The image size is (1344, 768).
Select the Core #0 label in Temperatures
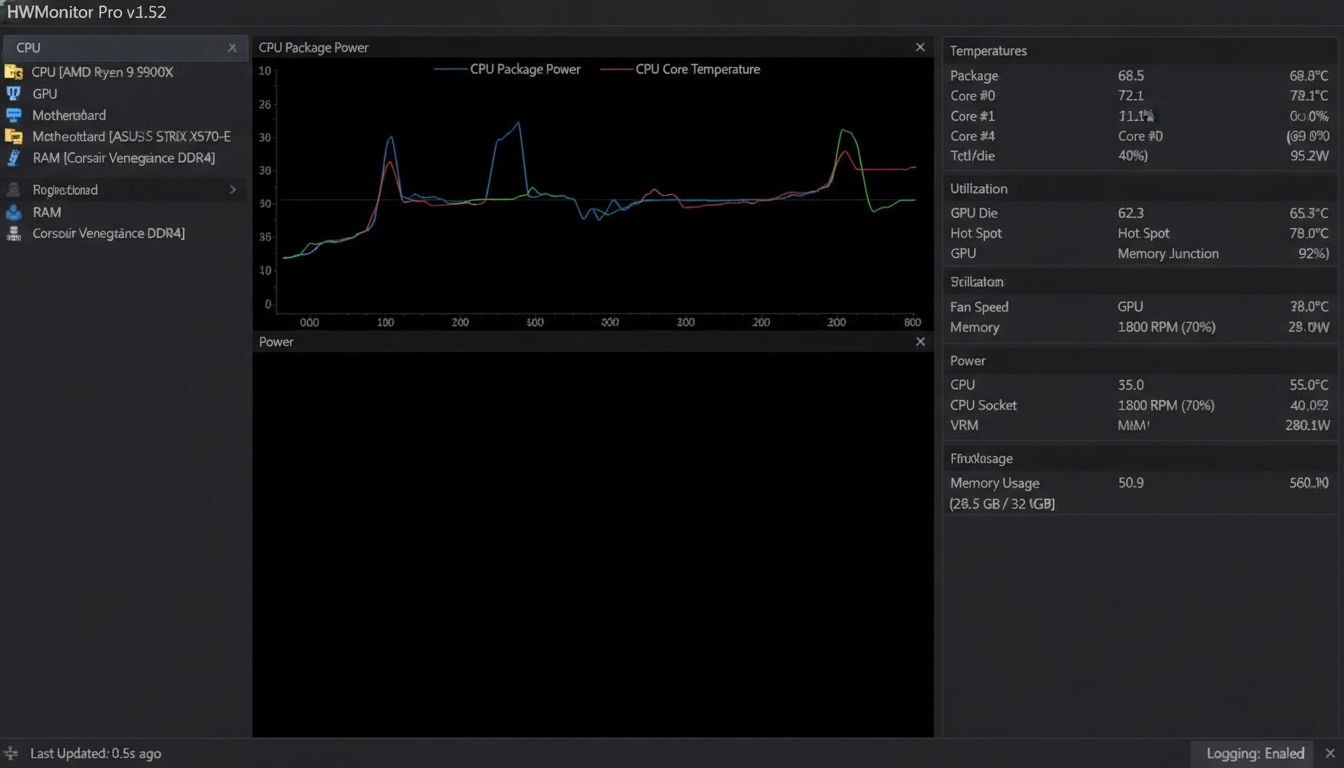pos(972,95)
